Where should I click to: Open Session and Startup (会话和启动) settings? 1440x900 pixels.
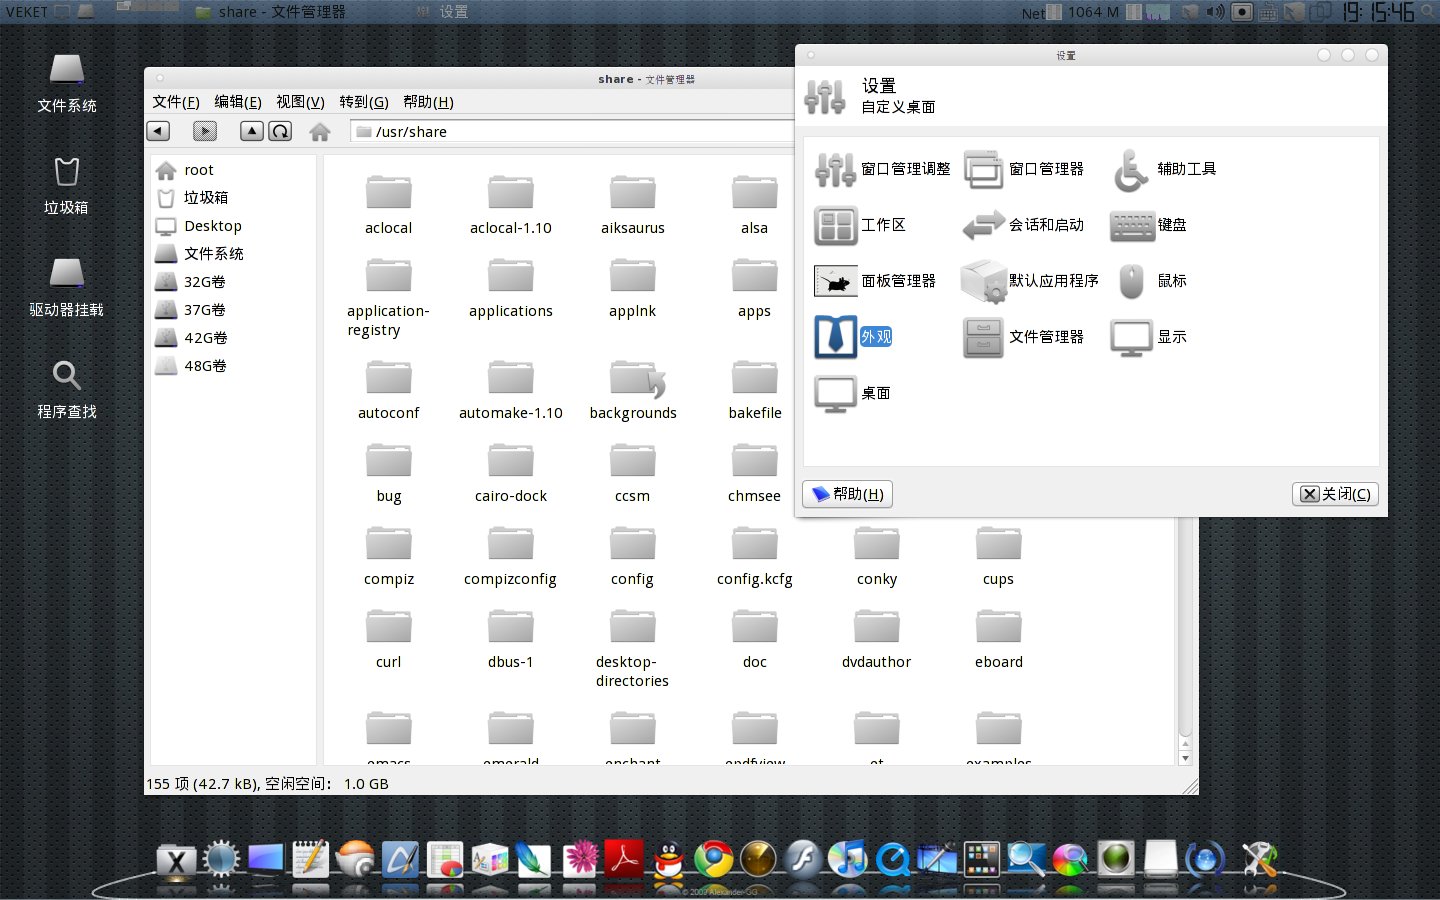[x=1024, y=225]
